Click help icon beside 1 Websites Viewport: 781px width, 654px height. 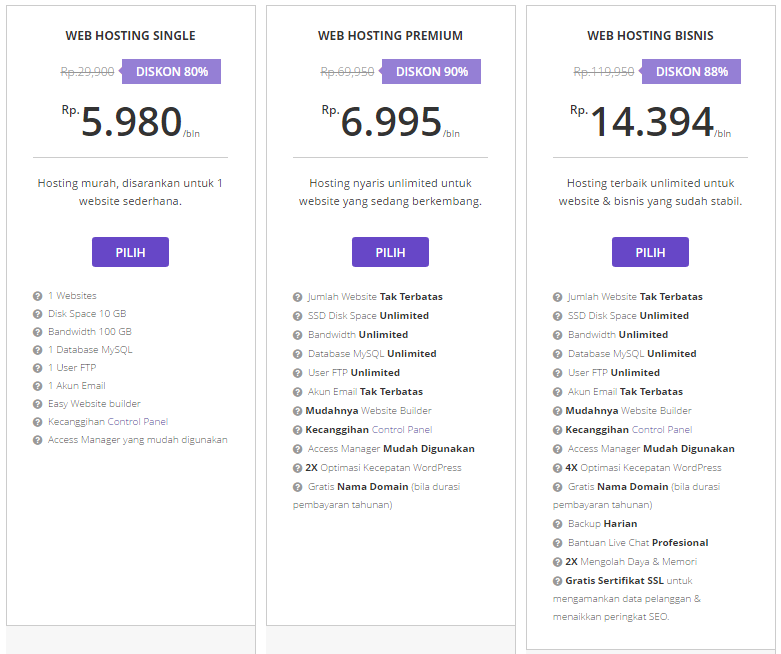coord(37,296)
